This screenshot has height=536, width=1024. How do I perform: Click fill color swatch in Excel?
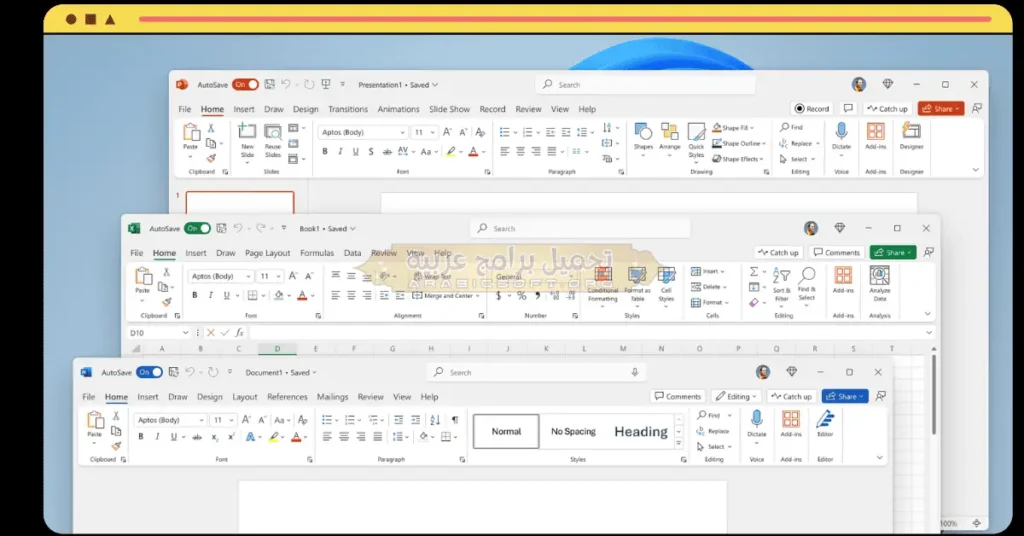279,295
